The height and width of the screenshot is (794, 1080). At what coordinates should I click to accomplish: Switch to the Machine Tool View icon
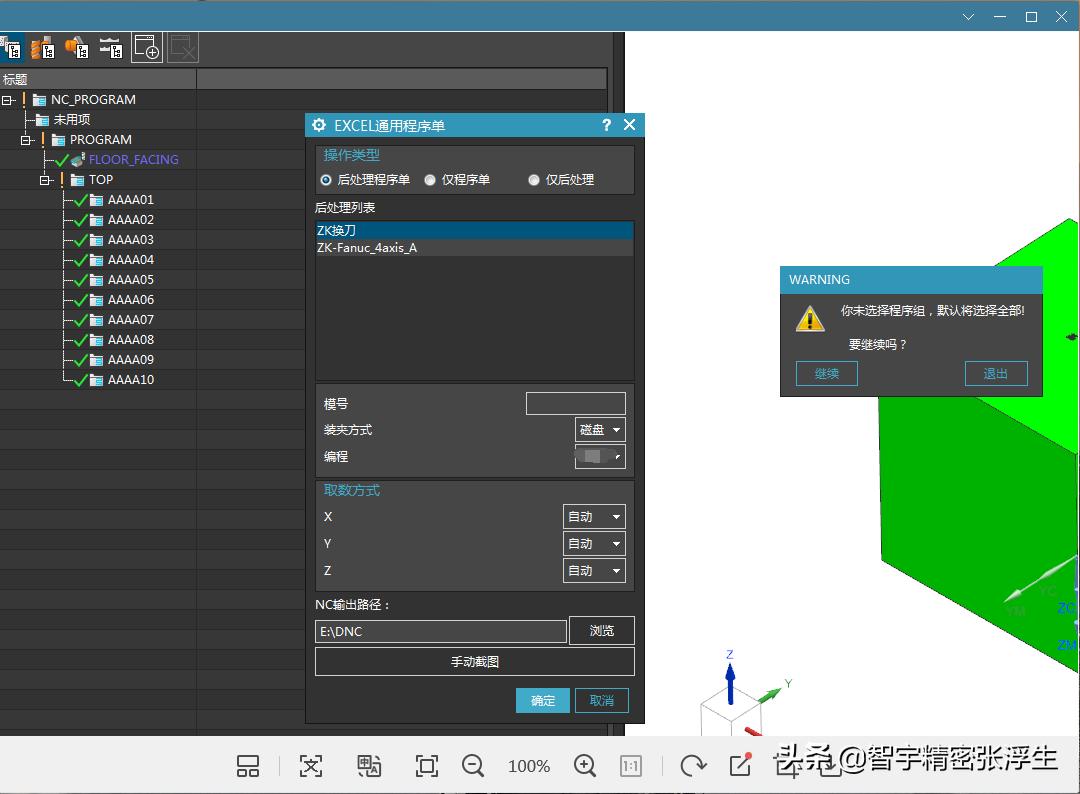tap(42, 47)
